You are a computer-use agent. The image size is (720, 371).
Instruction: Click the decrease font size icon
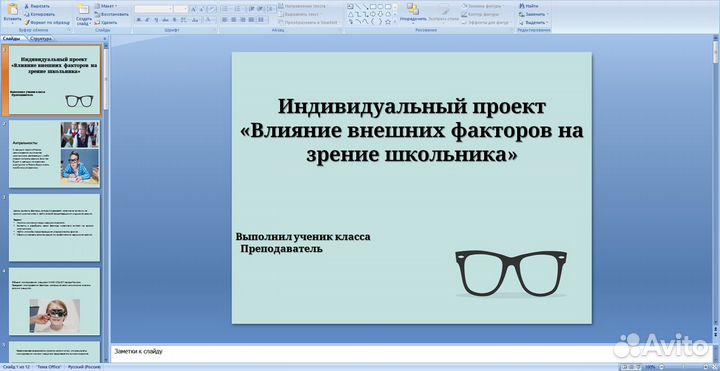(201, 9)
